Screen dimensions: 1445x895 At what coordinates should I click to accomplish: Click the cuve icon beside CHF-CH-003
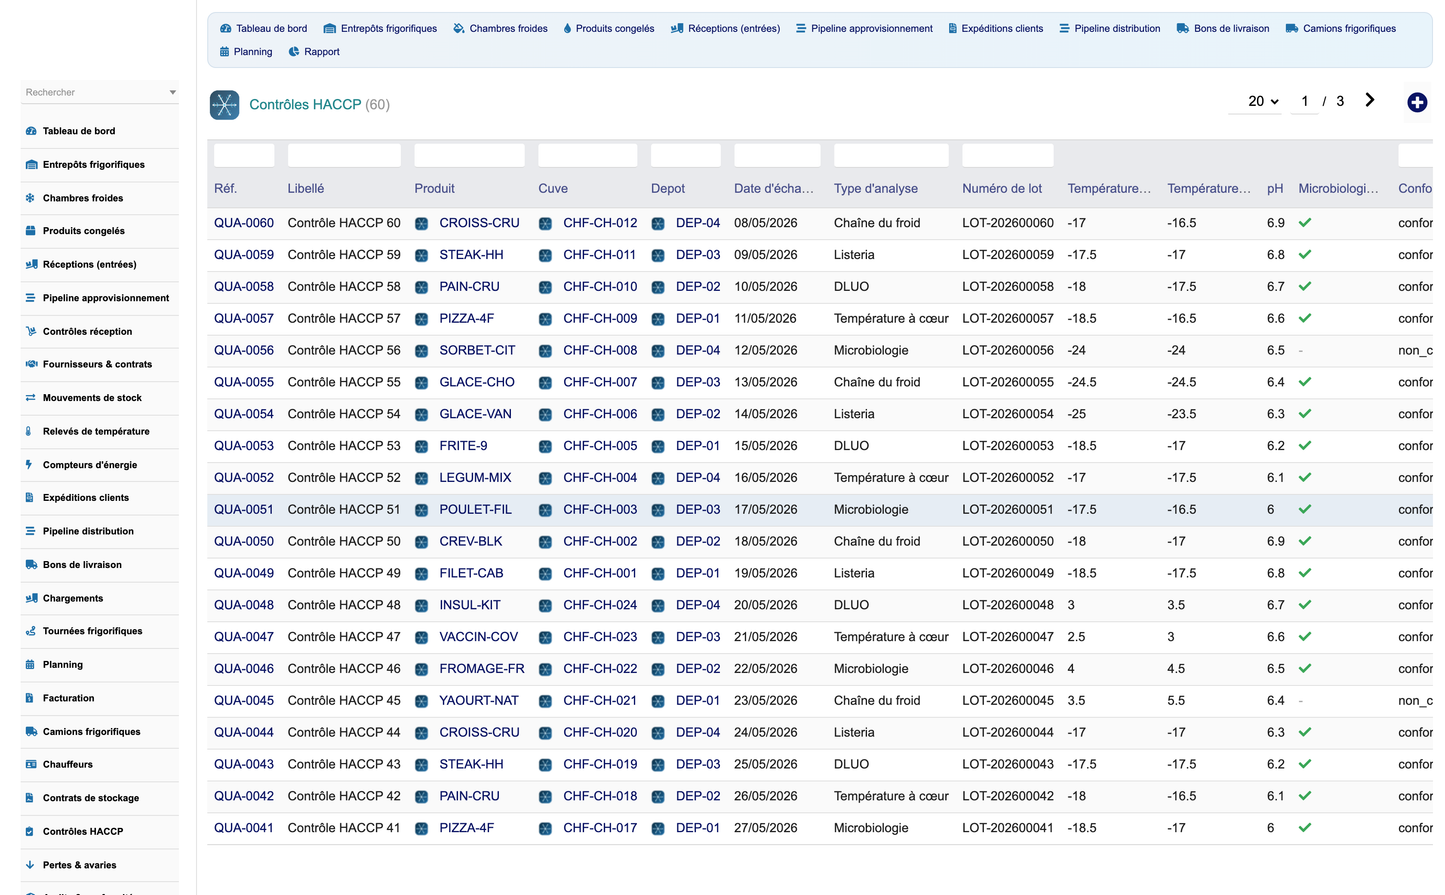pos(545,510)
